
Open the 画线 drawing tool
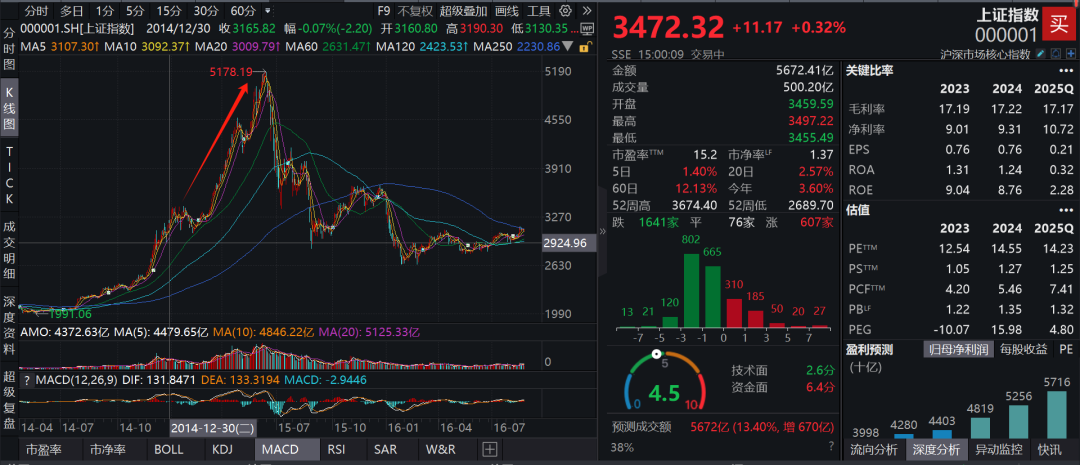[x=506, y=11]
